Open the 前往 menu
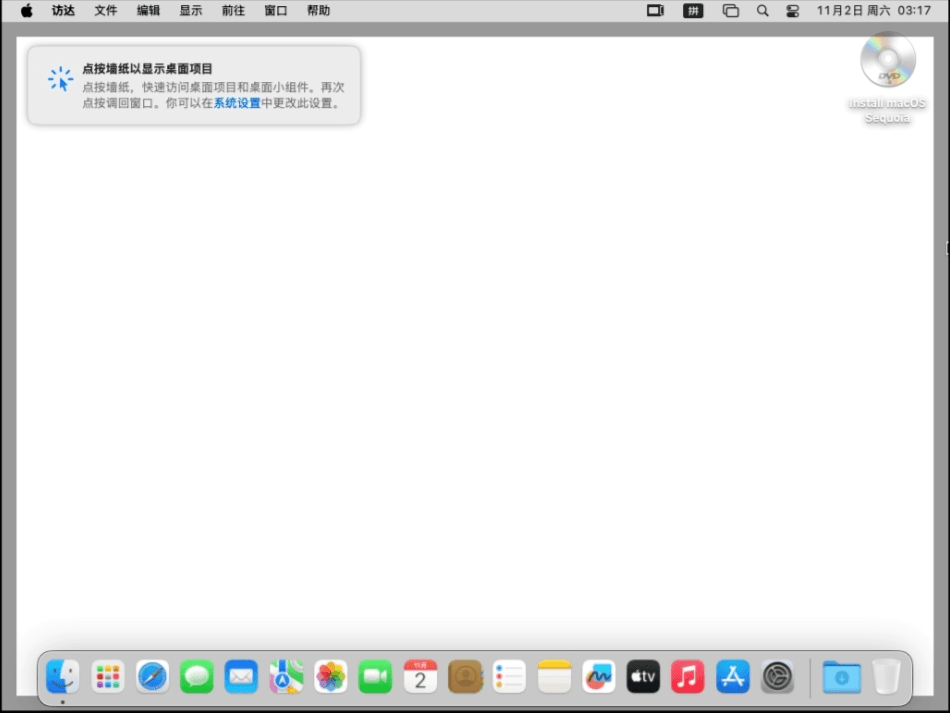Viewport: 950px width, 713px height. tap(233, 11)
